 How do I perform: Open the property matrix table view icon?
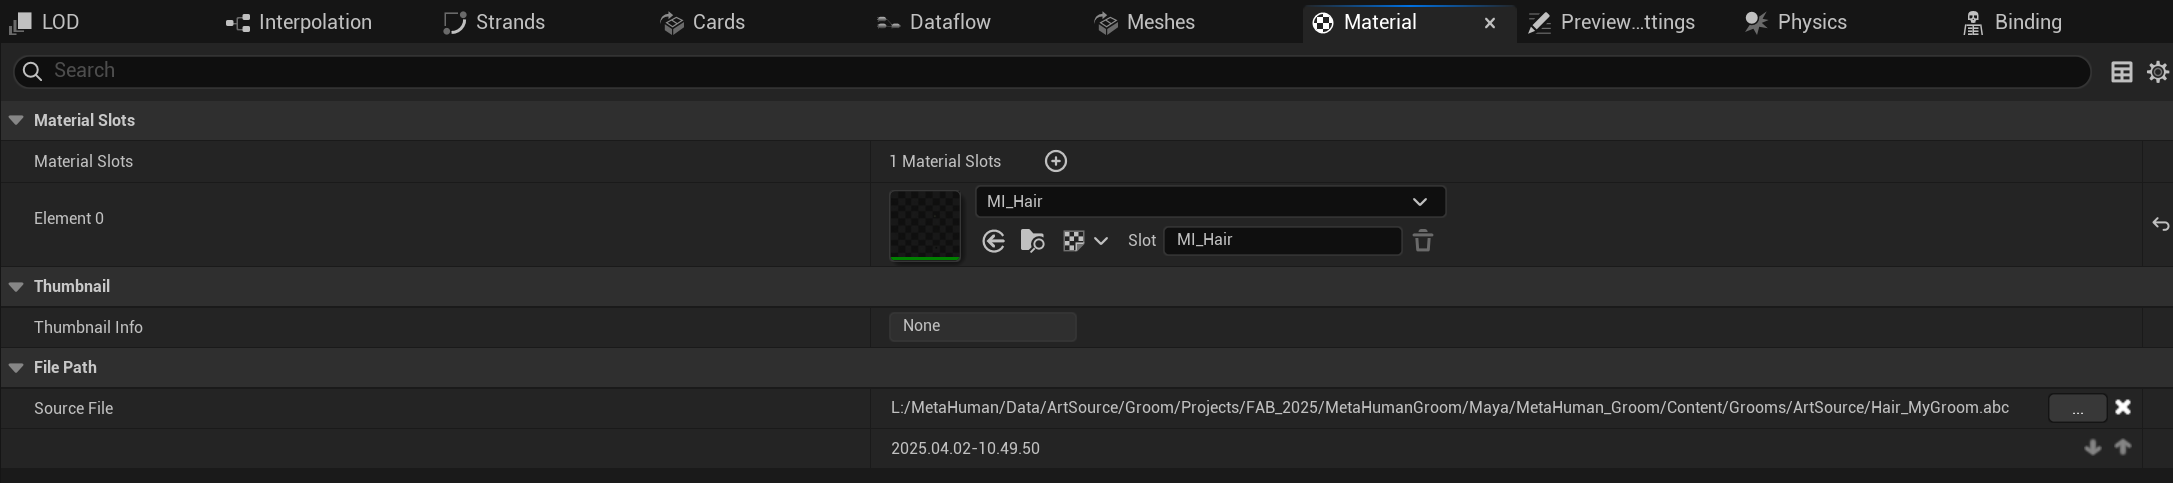(x=2121, y=72)
